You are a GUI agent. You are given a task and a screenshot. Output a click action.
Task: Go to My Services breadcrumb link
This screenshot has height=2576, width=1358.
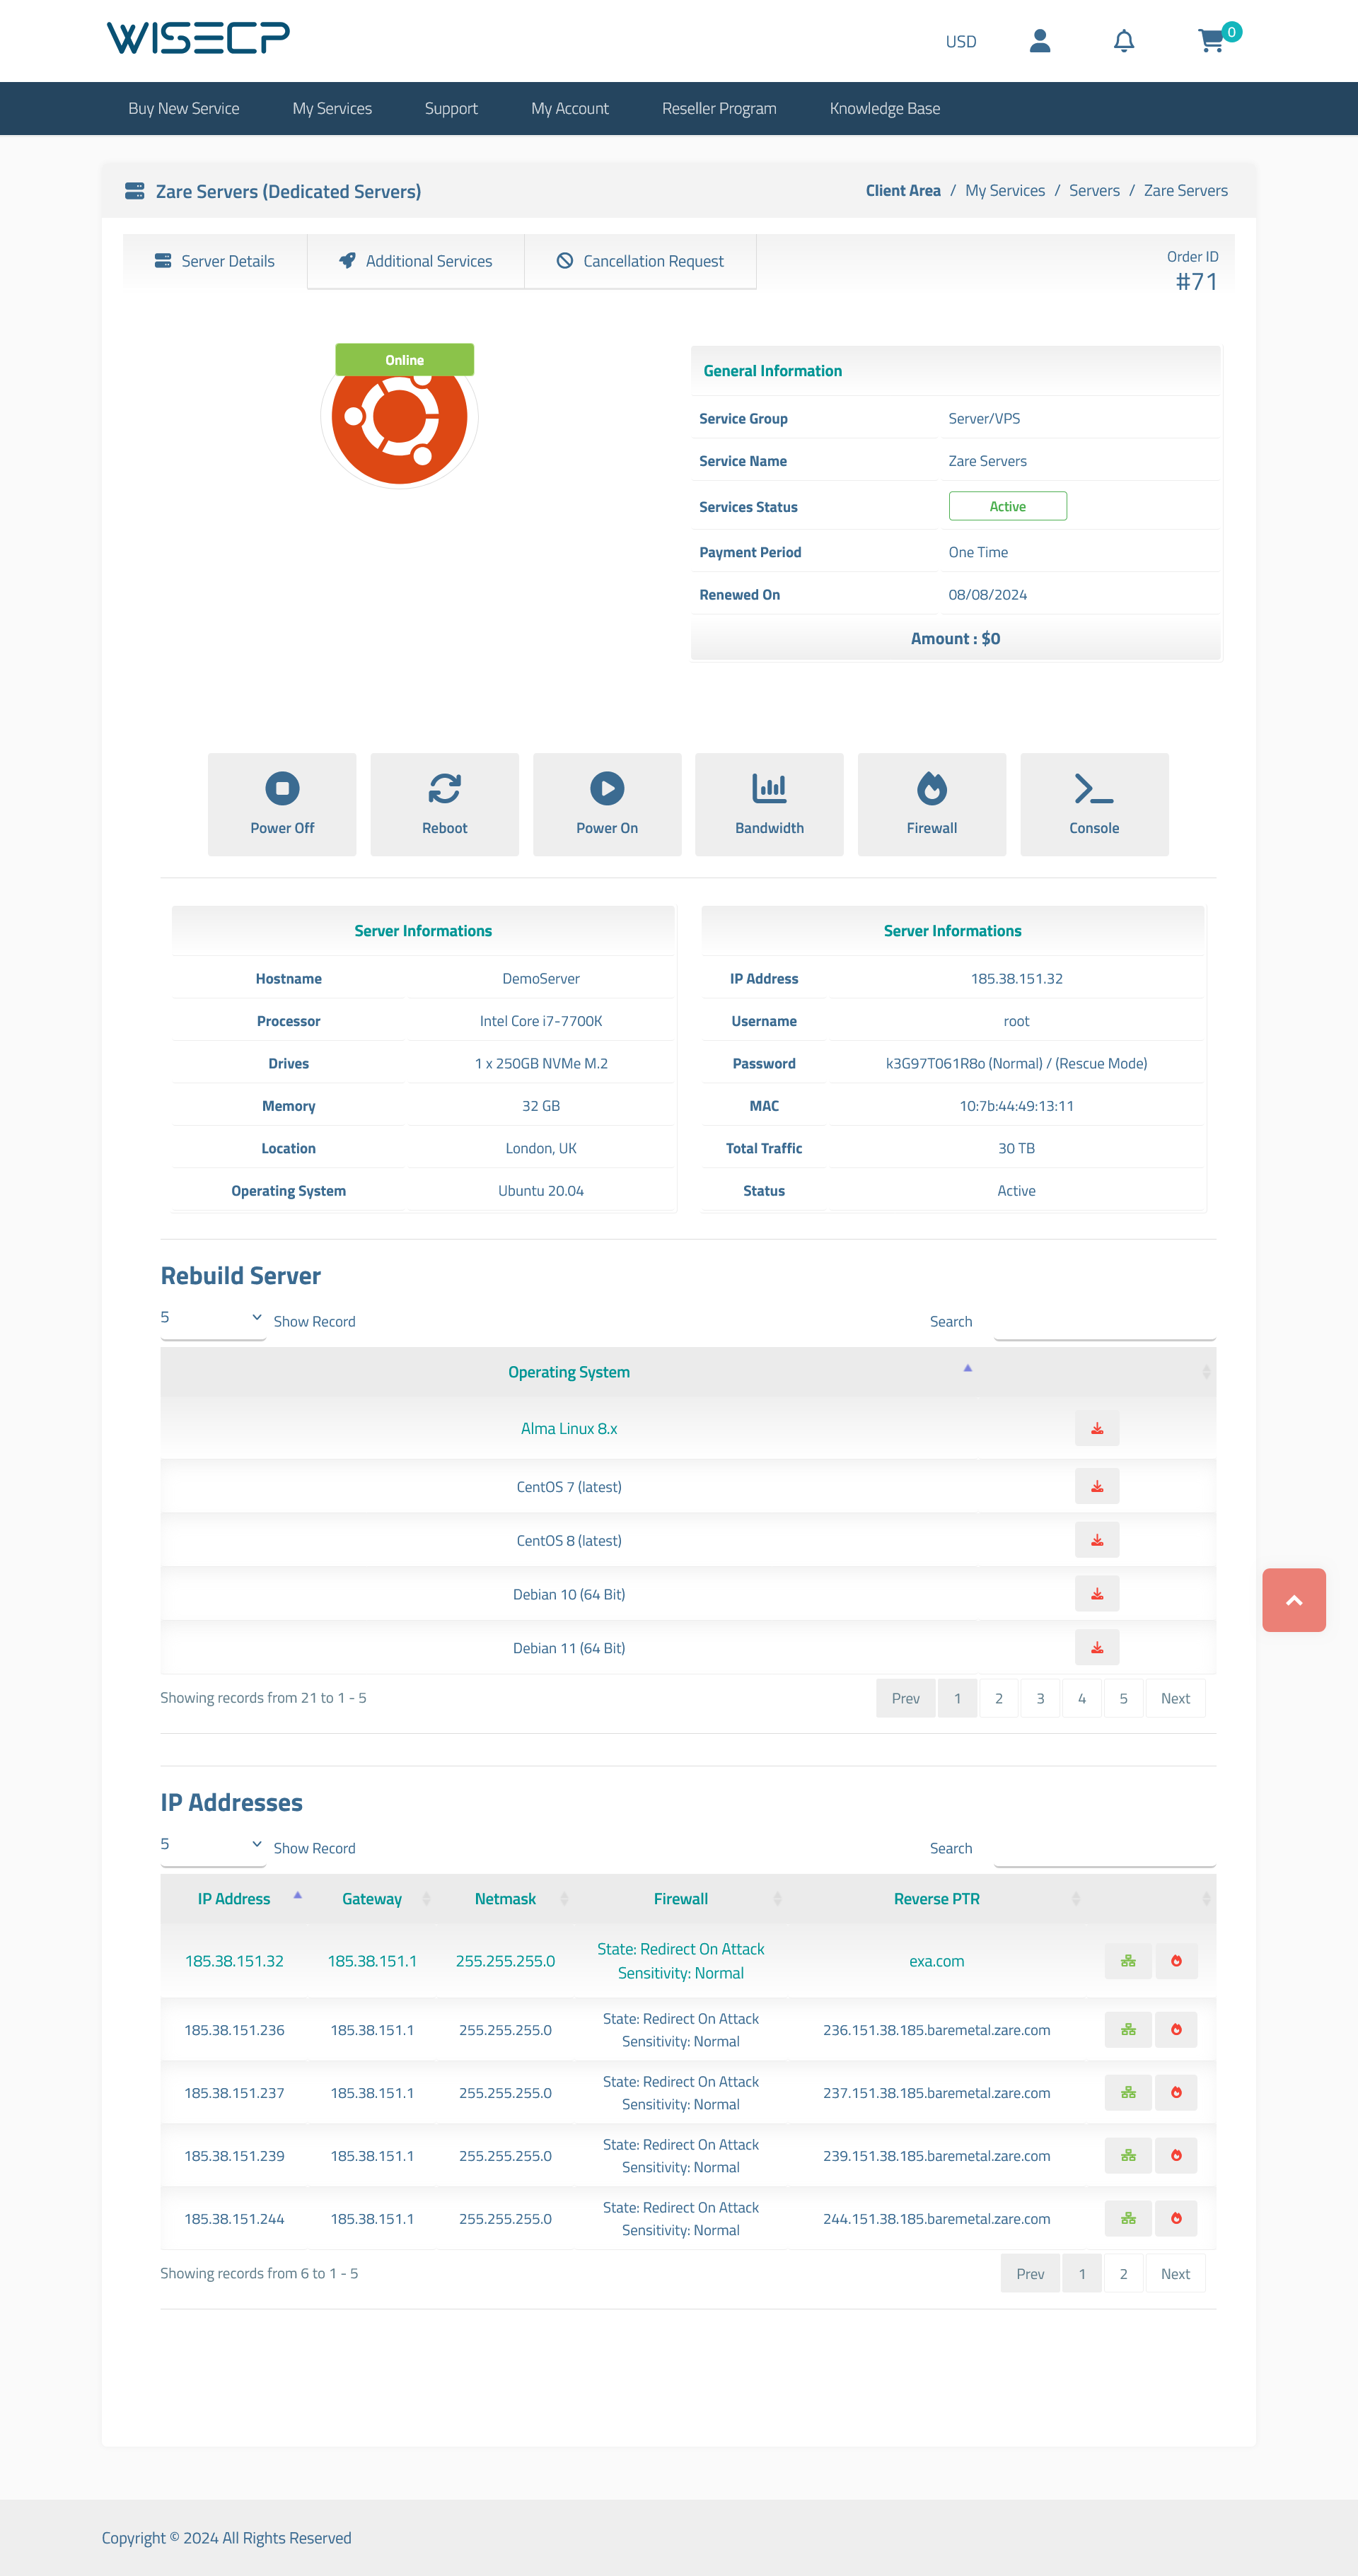1005,191
